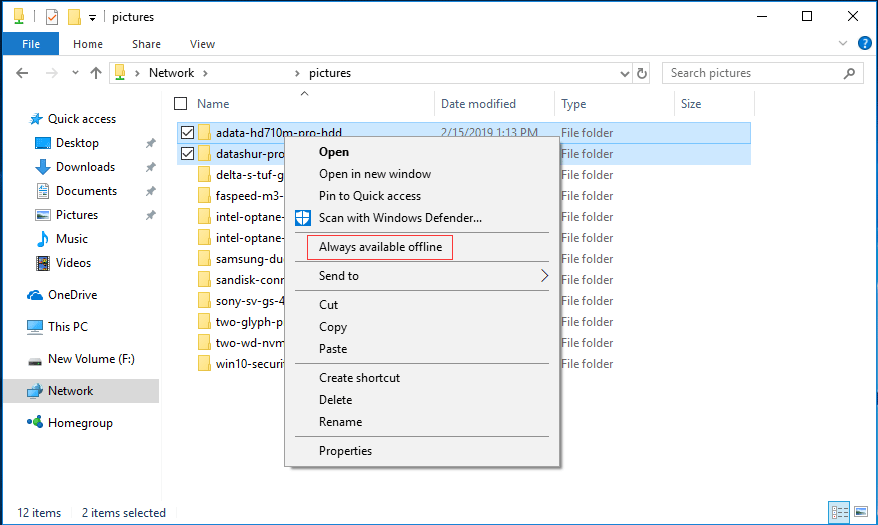878x525 pixels.
Task: Click the Network breadcrumb in address bar
Action: (171, 73)
